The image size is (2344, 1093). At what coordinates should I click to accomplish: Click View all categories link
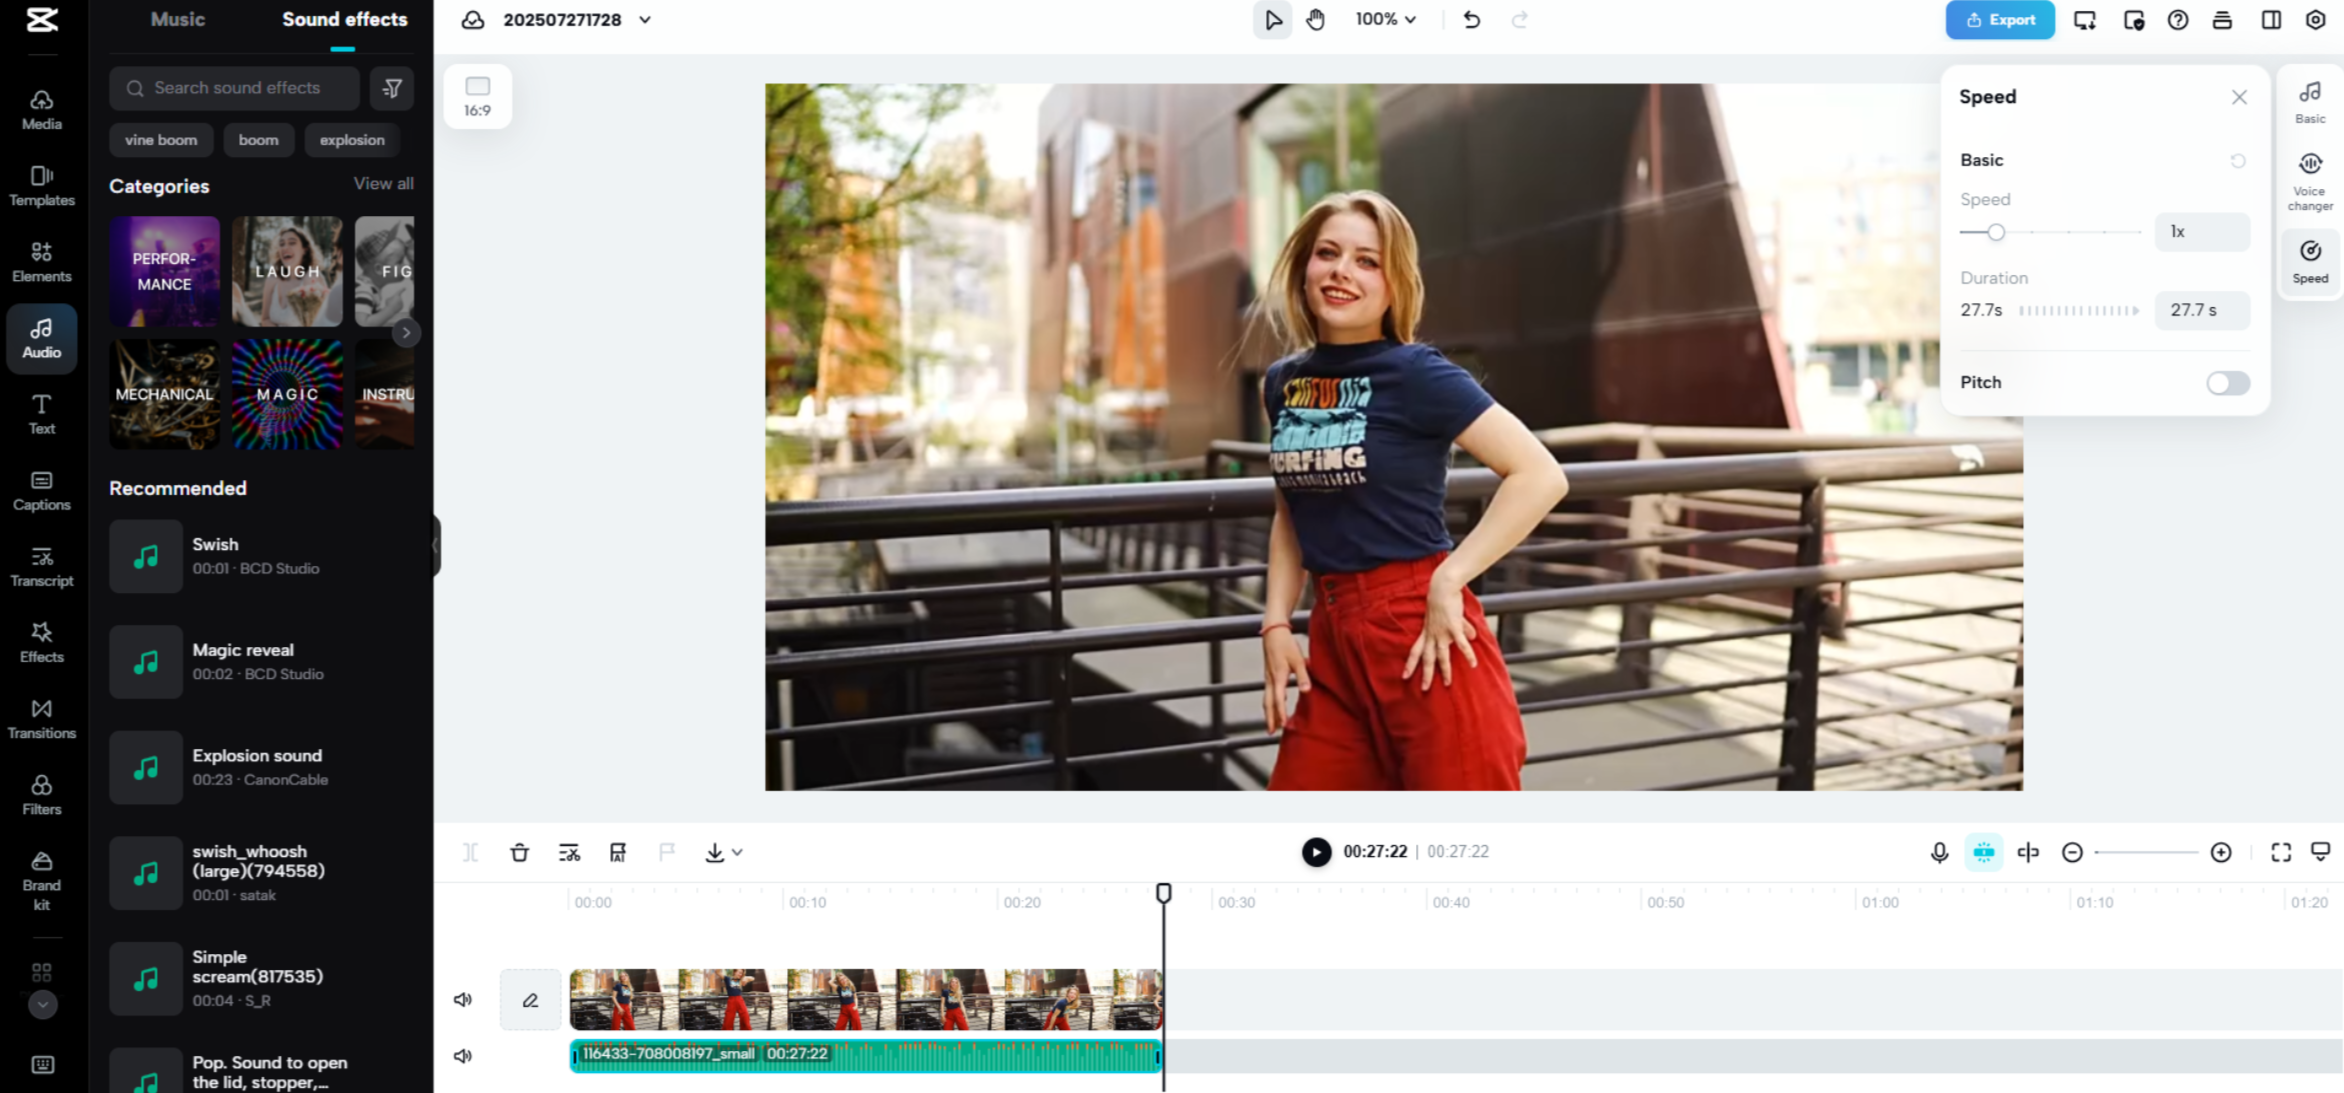[383, 184]
